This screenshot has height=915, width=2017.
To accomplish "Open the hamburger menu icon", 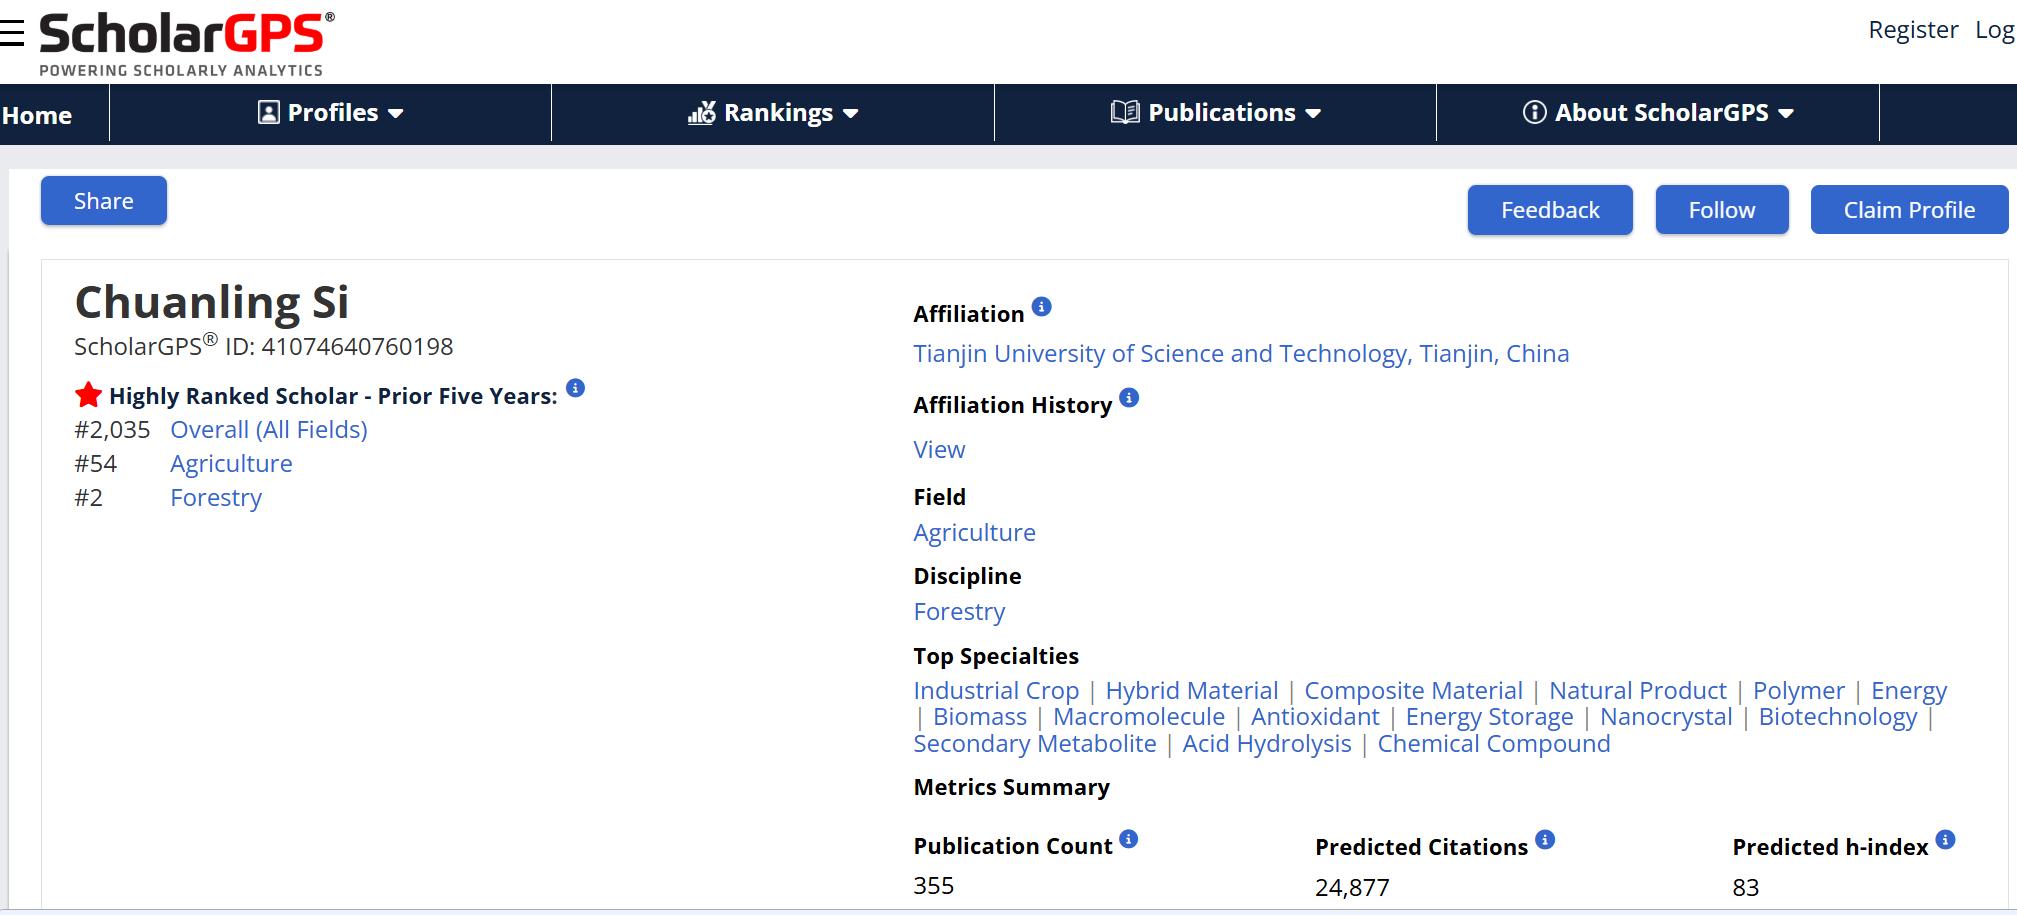I will pyautogui.click(x=11, y=34).
